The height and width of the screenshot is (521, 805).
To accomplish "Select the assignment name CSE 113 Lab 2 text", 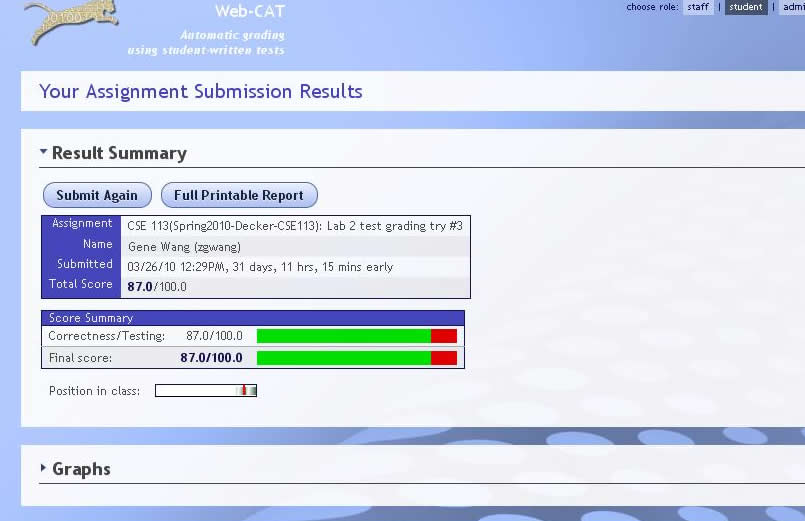I will [294, 225].
